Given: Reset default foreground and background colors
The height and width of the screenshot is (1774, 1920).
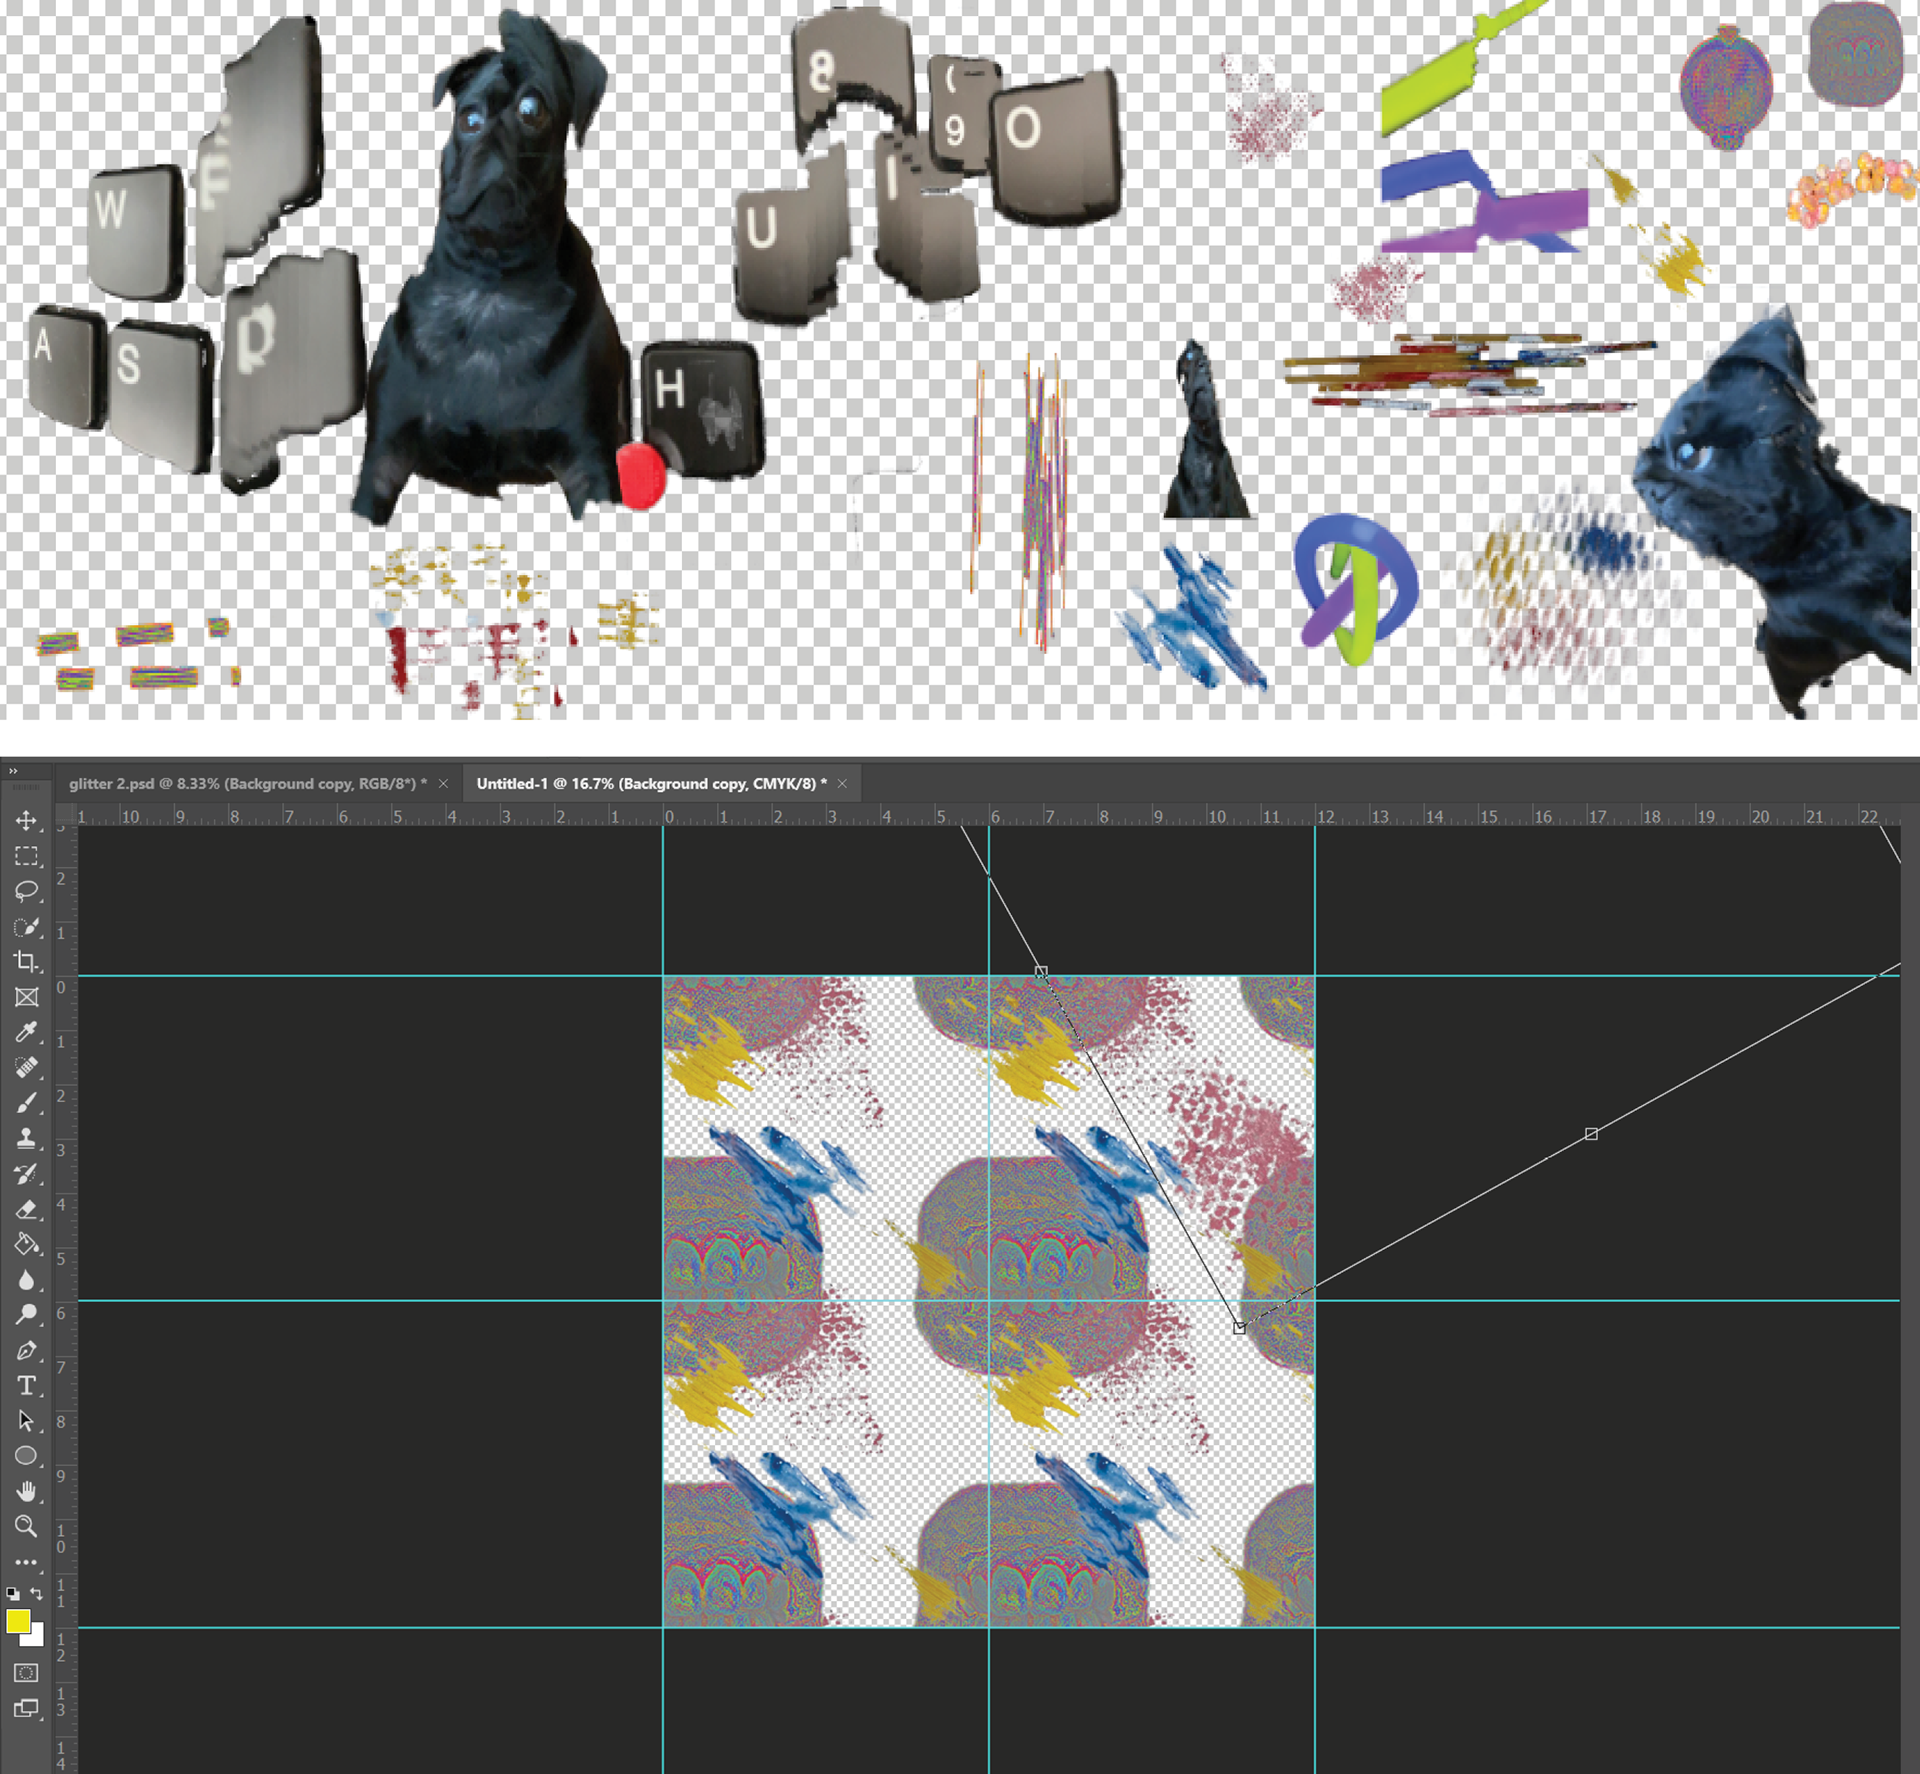Looking at the screenshot, I should (x=12, y=1594).
